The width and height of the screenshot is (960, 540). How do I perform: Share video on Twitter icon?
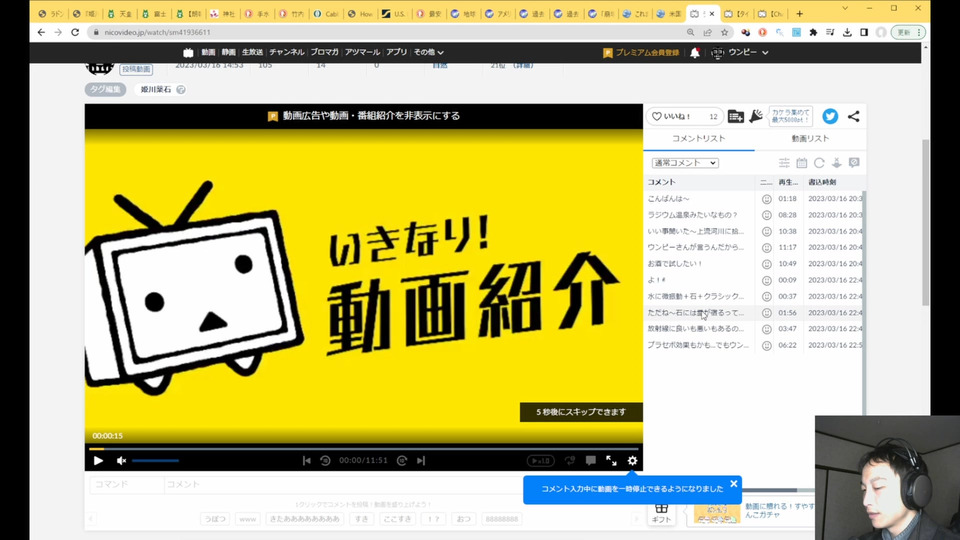click(830, 116)
